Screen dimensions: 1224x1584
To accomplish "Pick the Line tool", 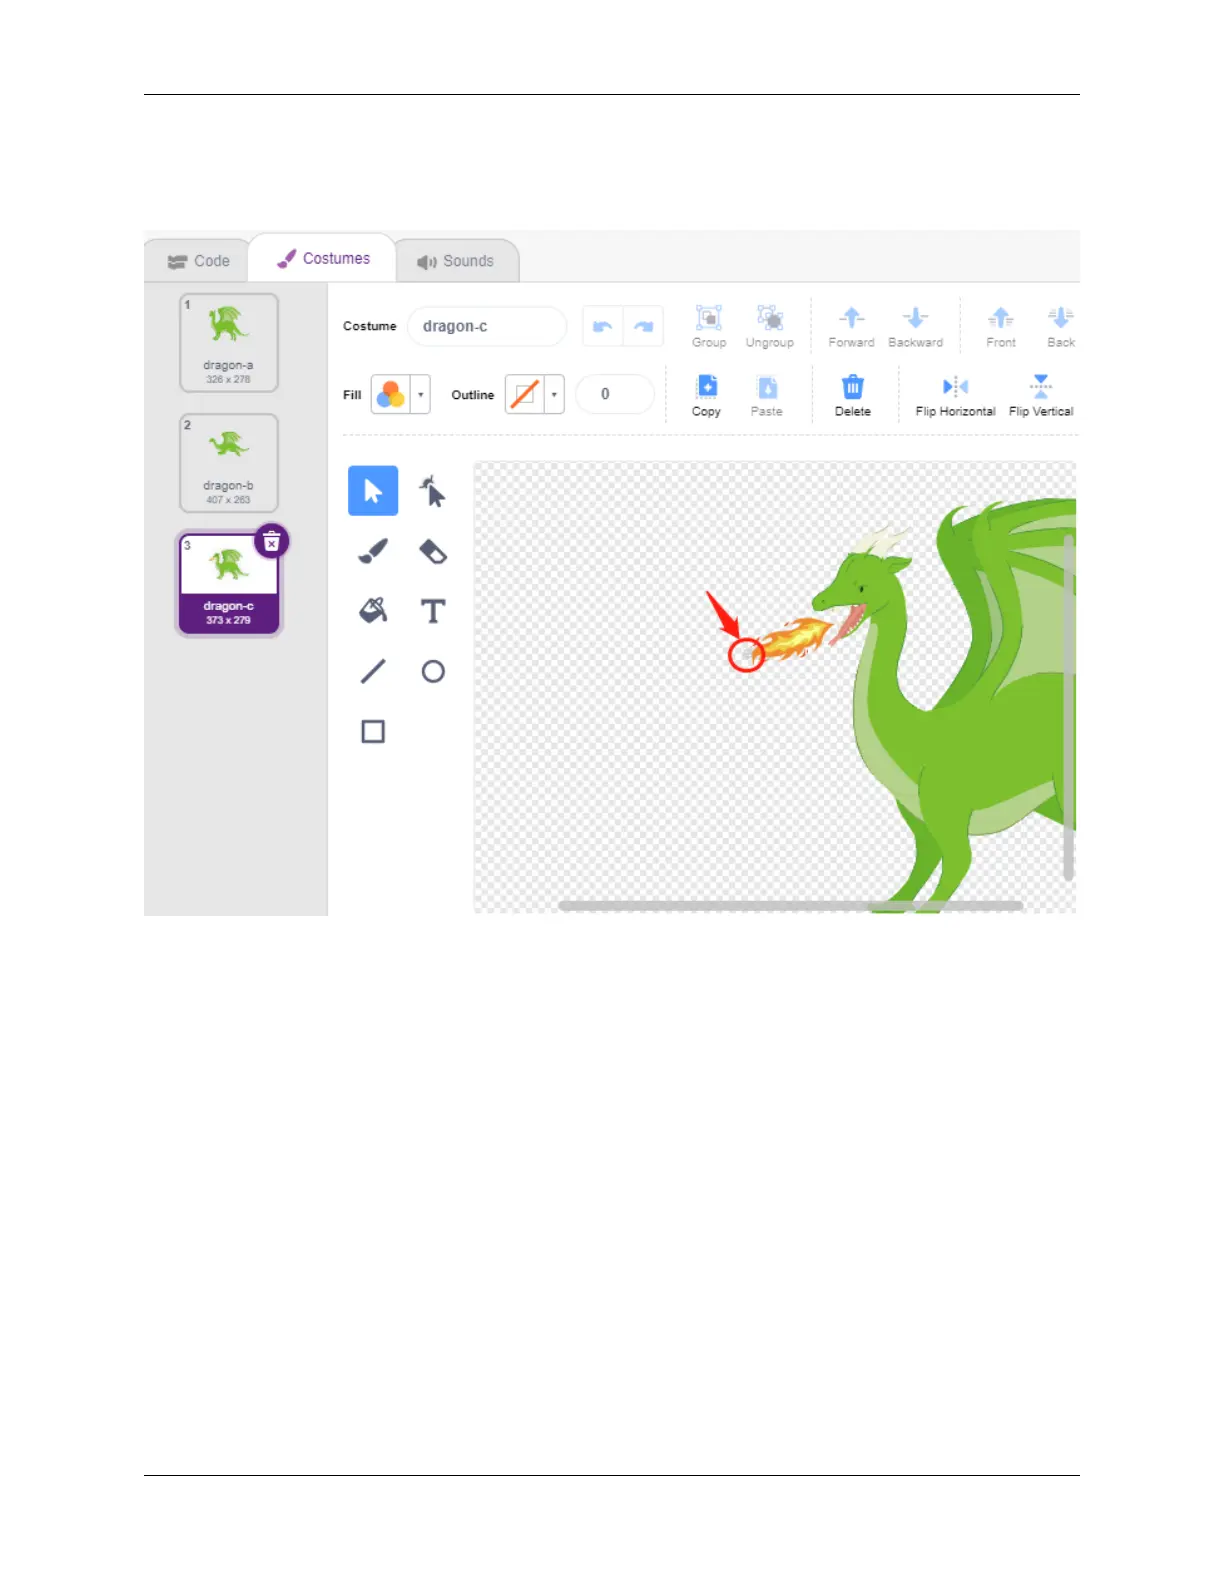I will 373,671.
